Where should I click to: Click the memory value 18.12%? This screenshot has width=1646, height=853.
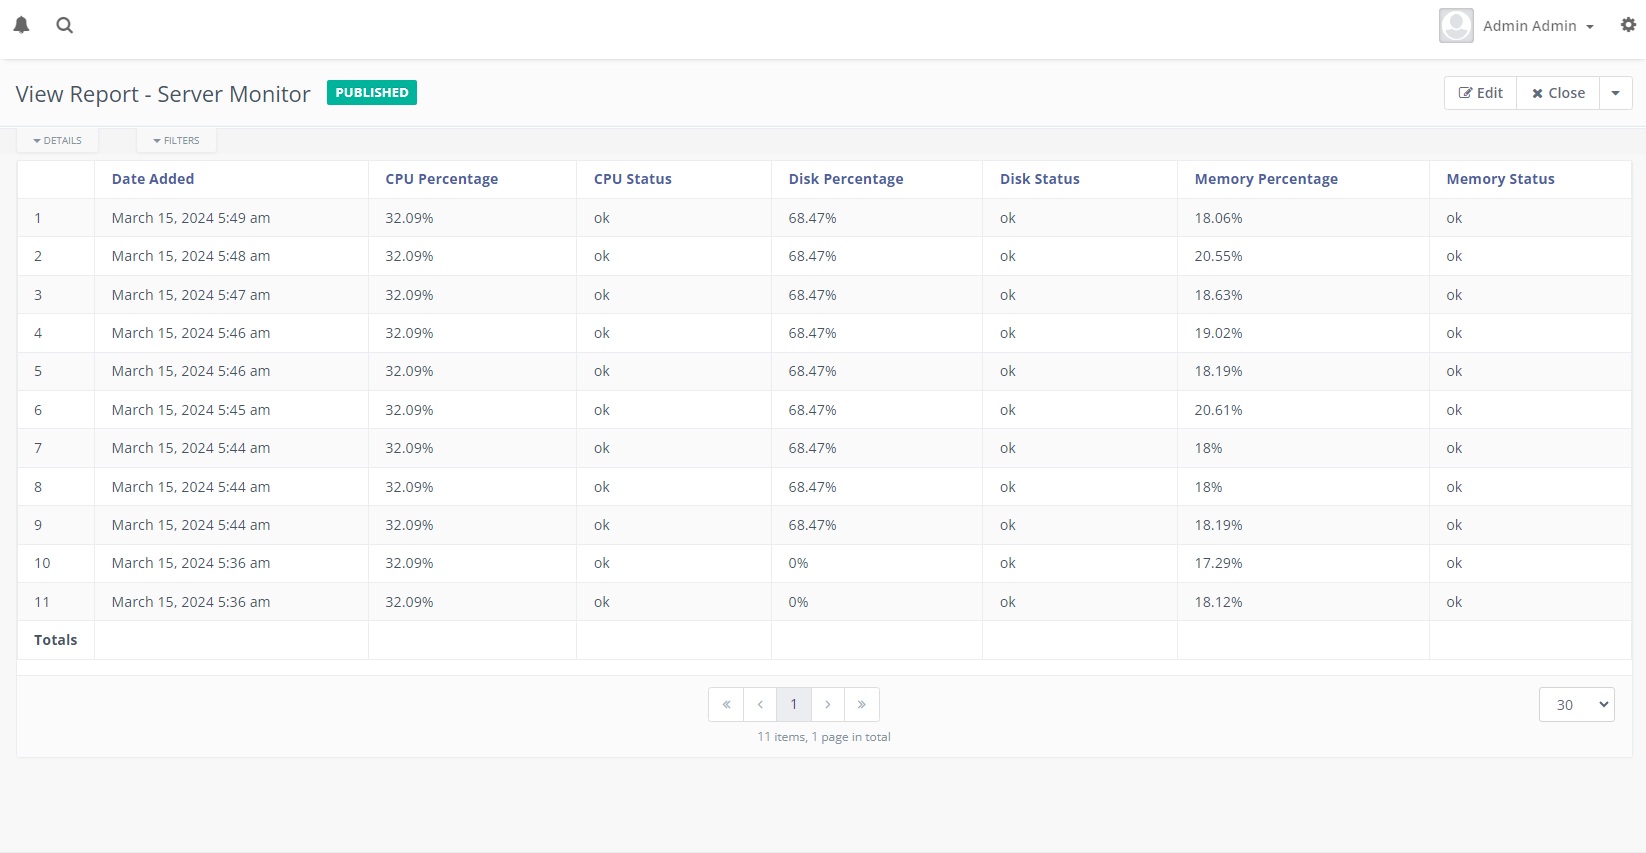pos(1218,602)
